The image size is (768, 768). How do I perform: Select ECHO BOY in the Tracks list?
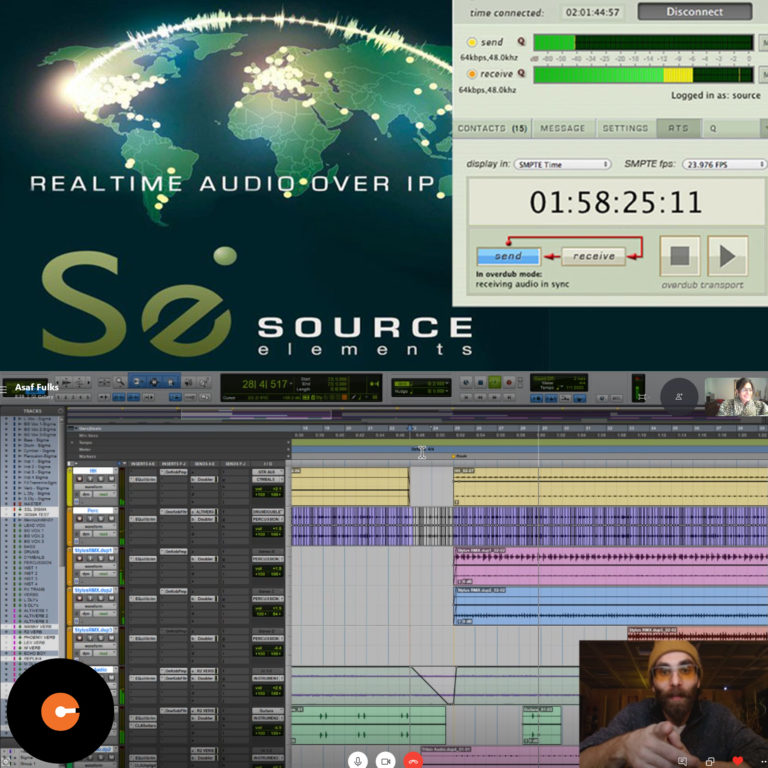pos(35,653)
